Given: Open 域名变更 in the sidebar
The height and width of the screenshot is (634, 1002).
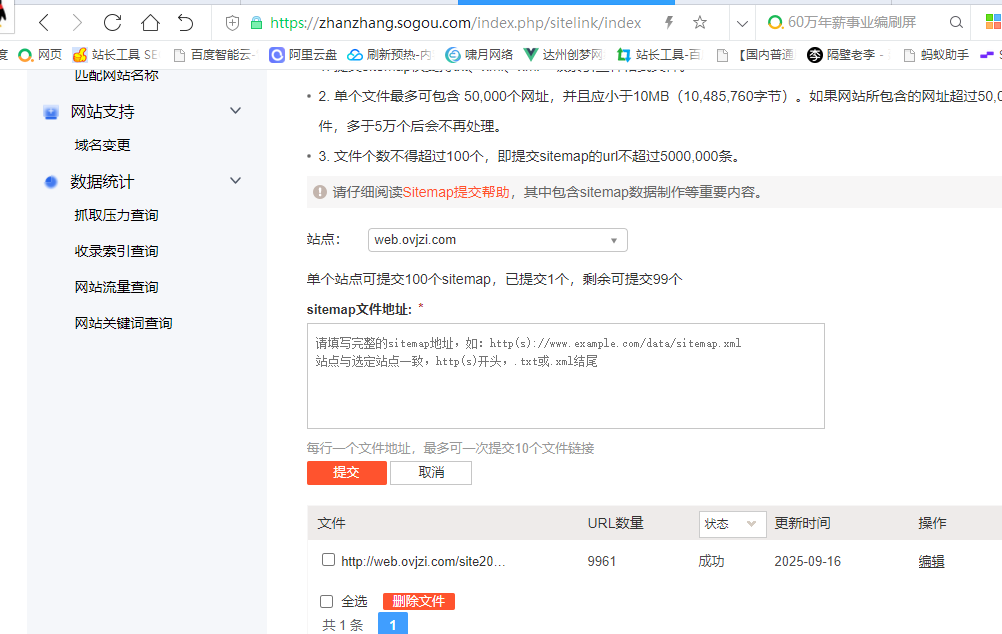Looking at the screenshot, I should (102, 145).
